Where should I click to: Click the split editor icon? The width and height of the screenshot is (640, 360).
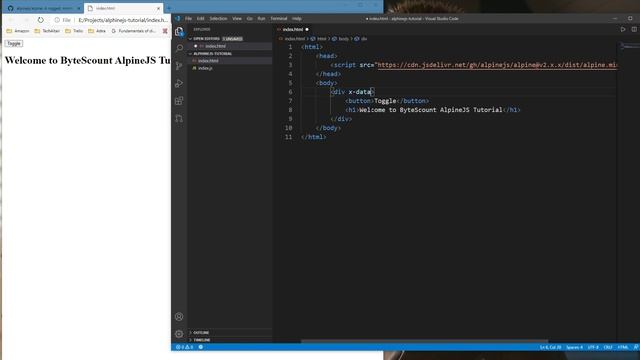[x=634, y=29]
